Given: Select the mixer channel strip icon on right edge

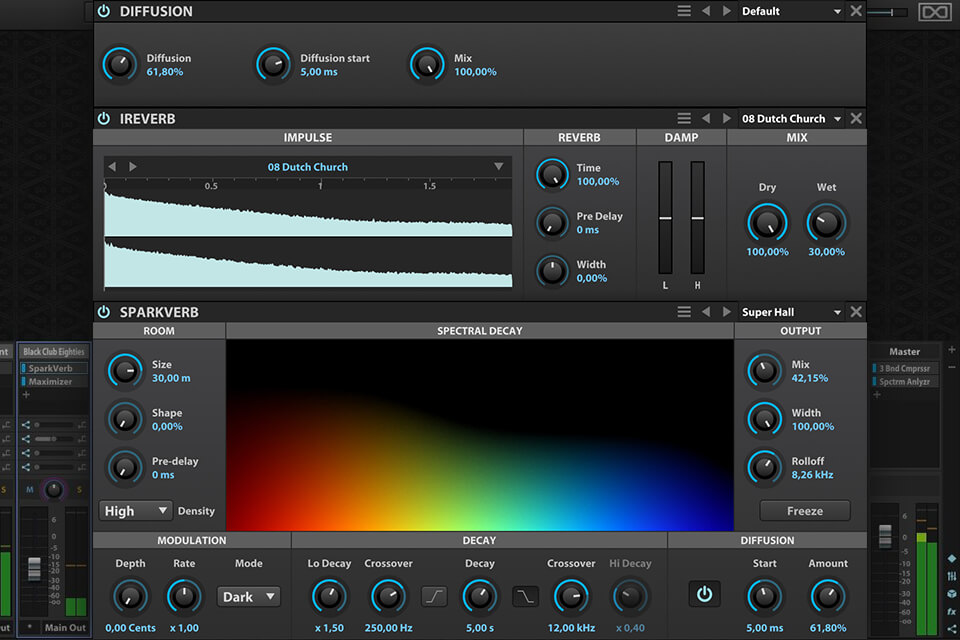Looking at the screenshot, I should click(952, 577).
